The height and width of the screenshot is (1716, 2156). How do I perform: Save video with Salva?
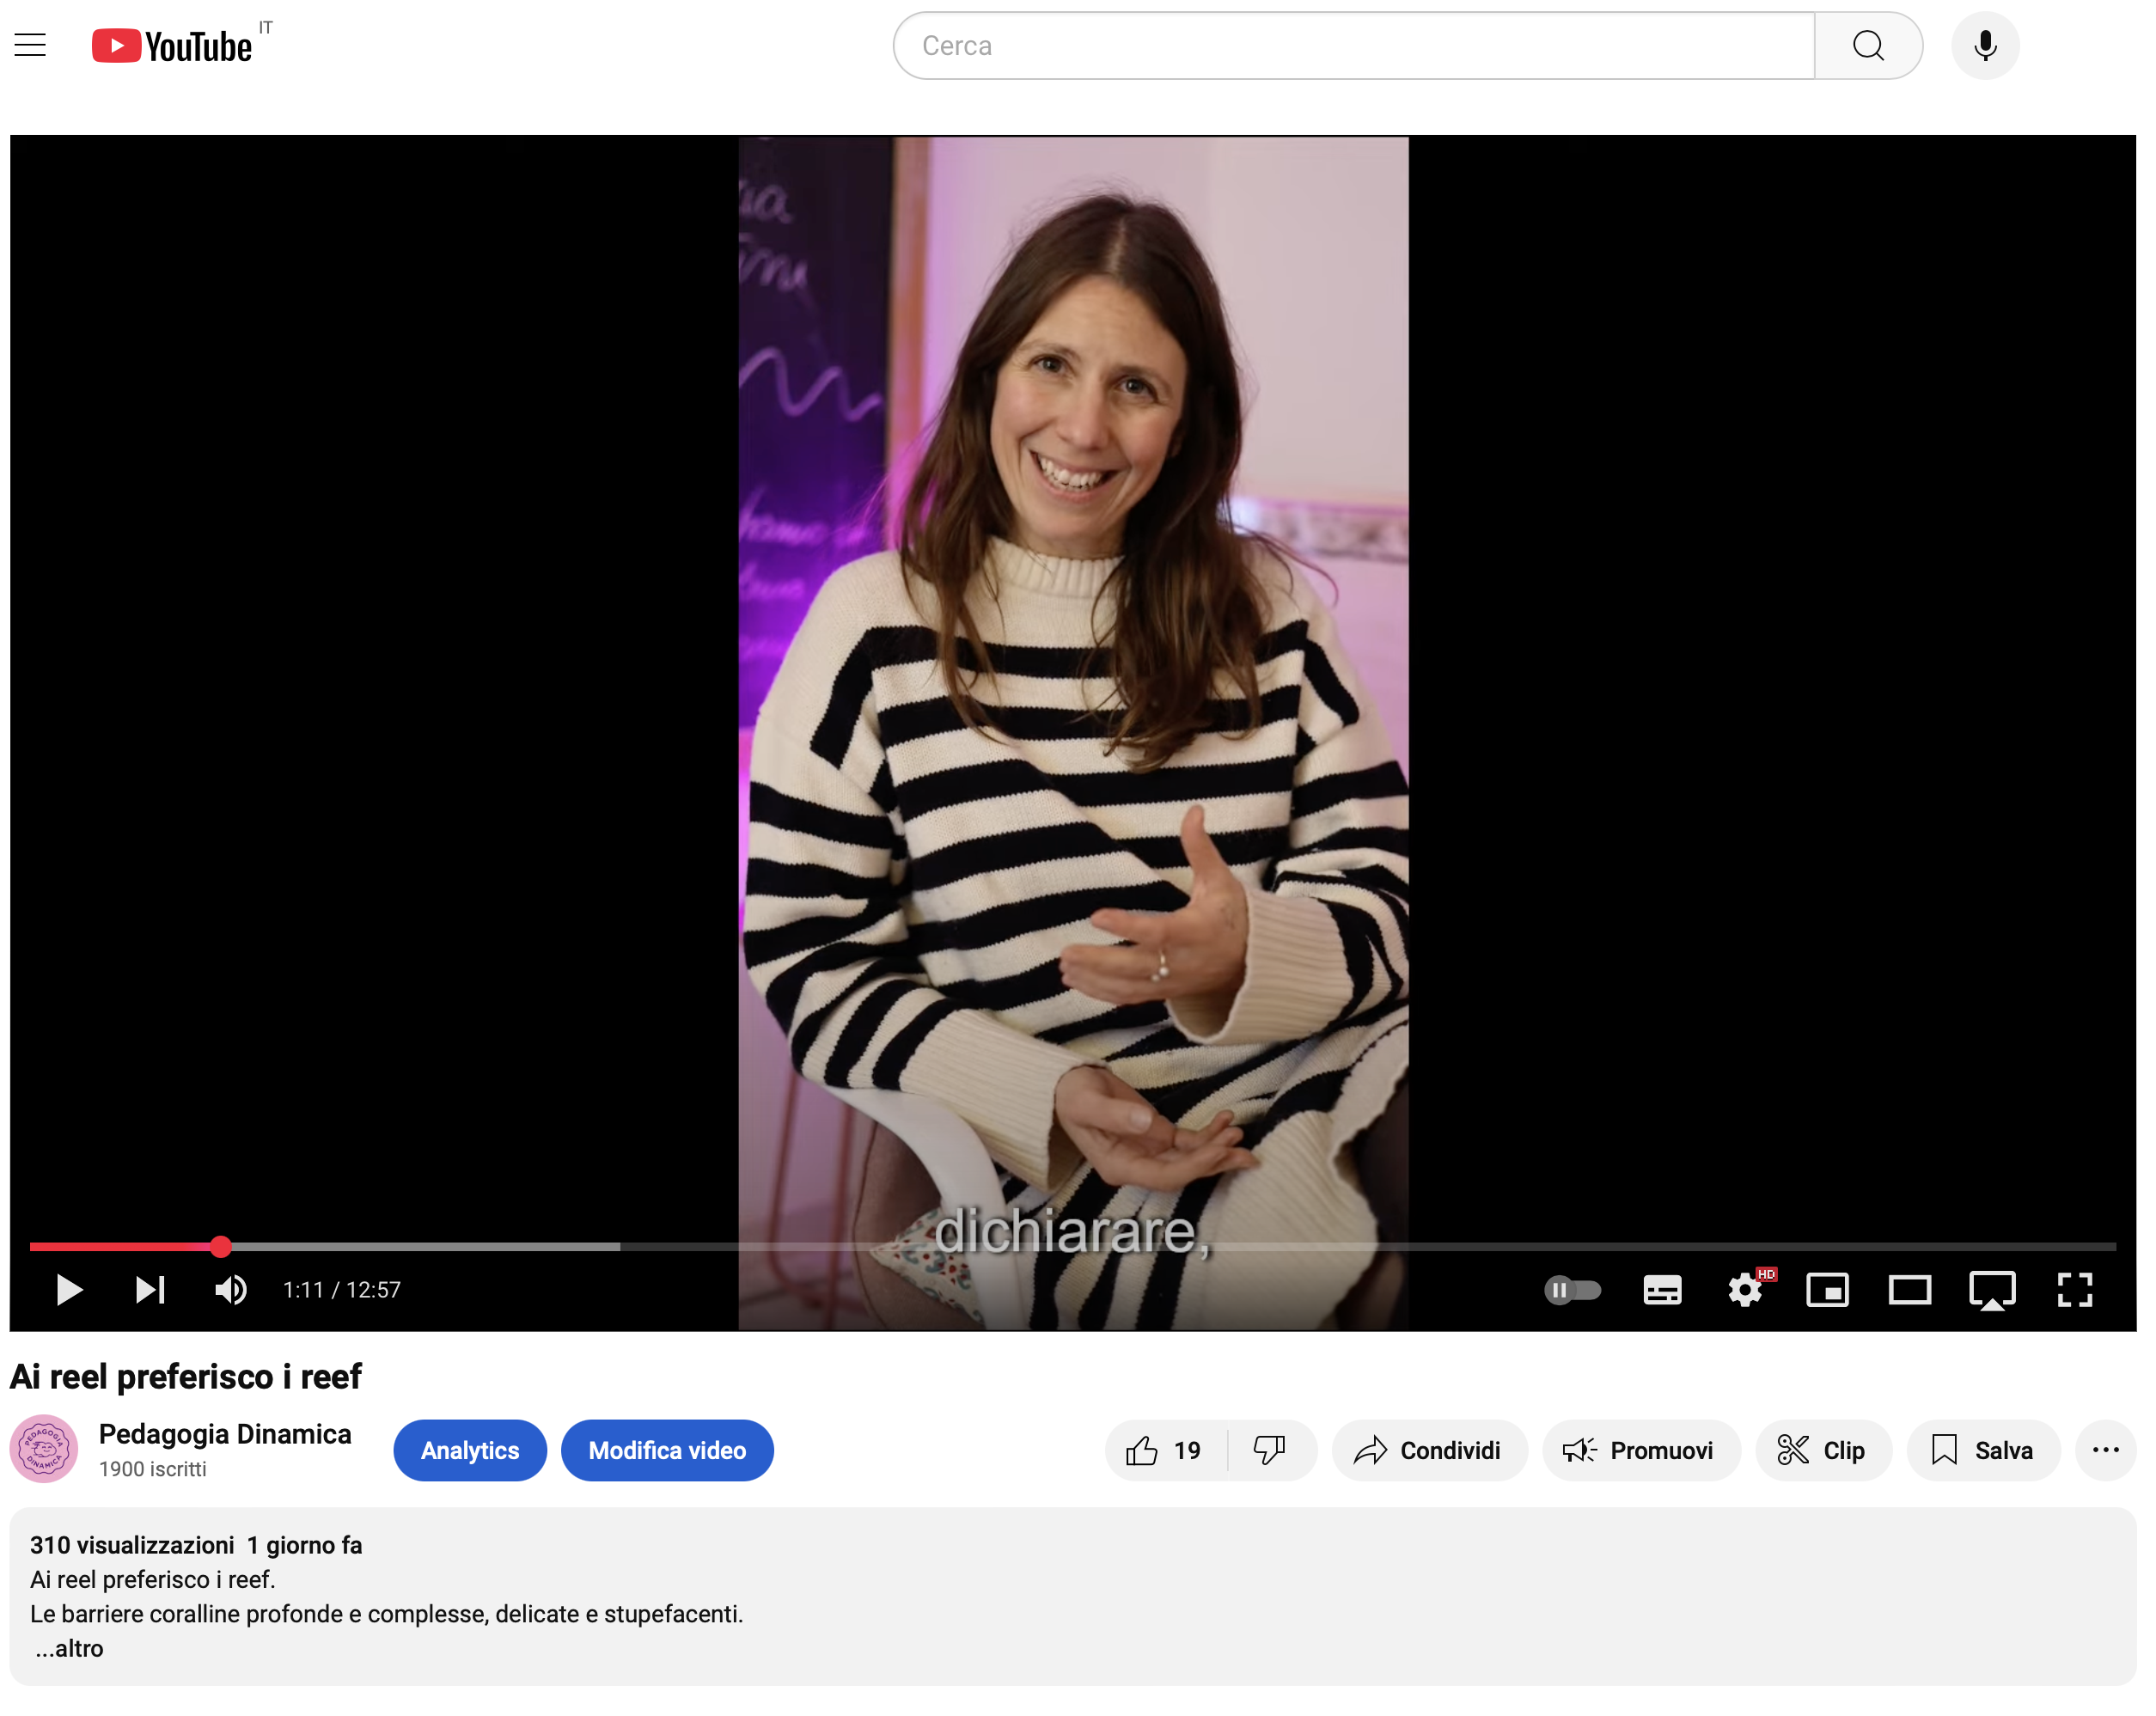pos(1983,1450)
